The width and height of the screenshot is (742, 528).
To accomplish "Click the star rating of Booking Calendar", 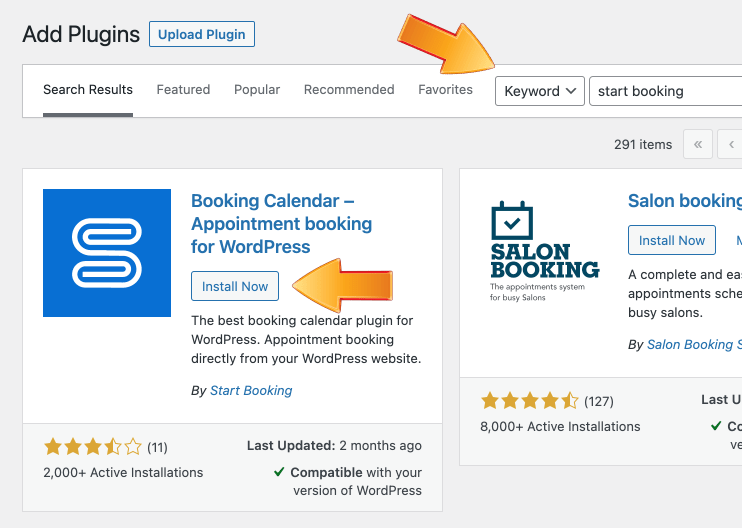I will coord(93,447).
